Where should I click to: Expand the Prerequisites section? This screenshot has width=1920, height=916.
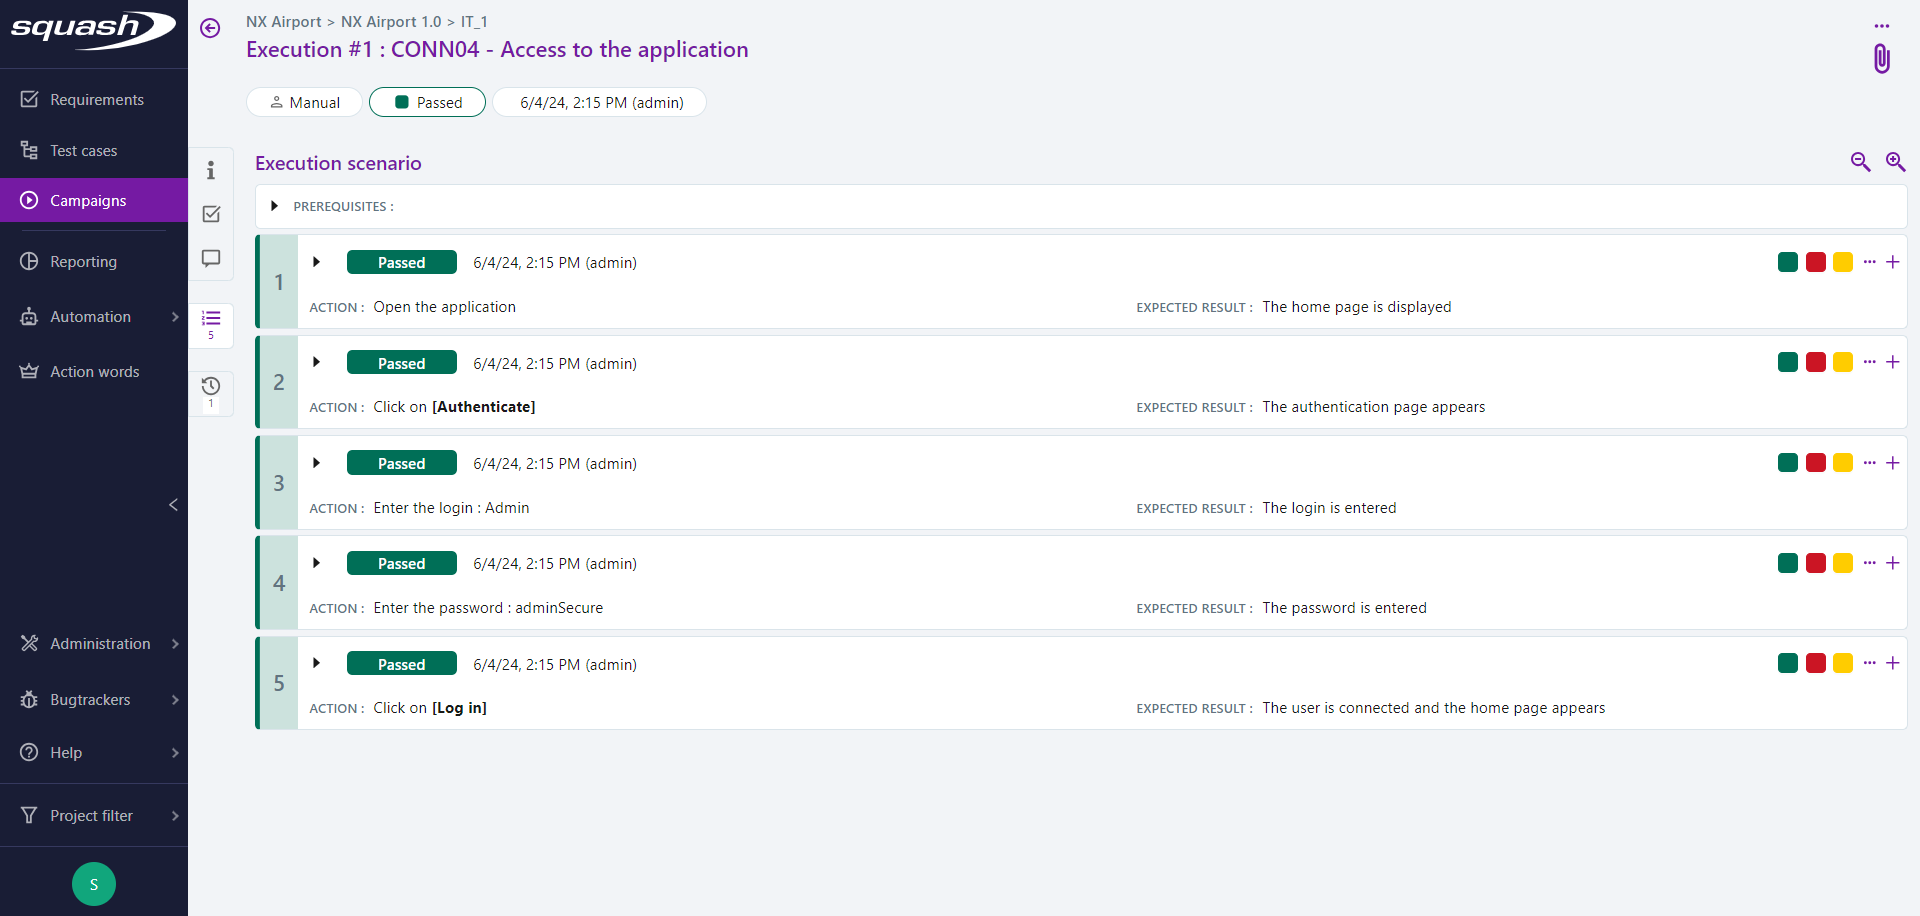(x=274, y=206)
